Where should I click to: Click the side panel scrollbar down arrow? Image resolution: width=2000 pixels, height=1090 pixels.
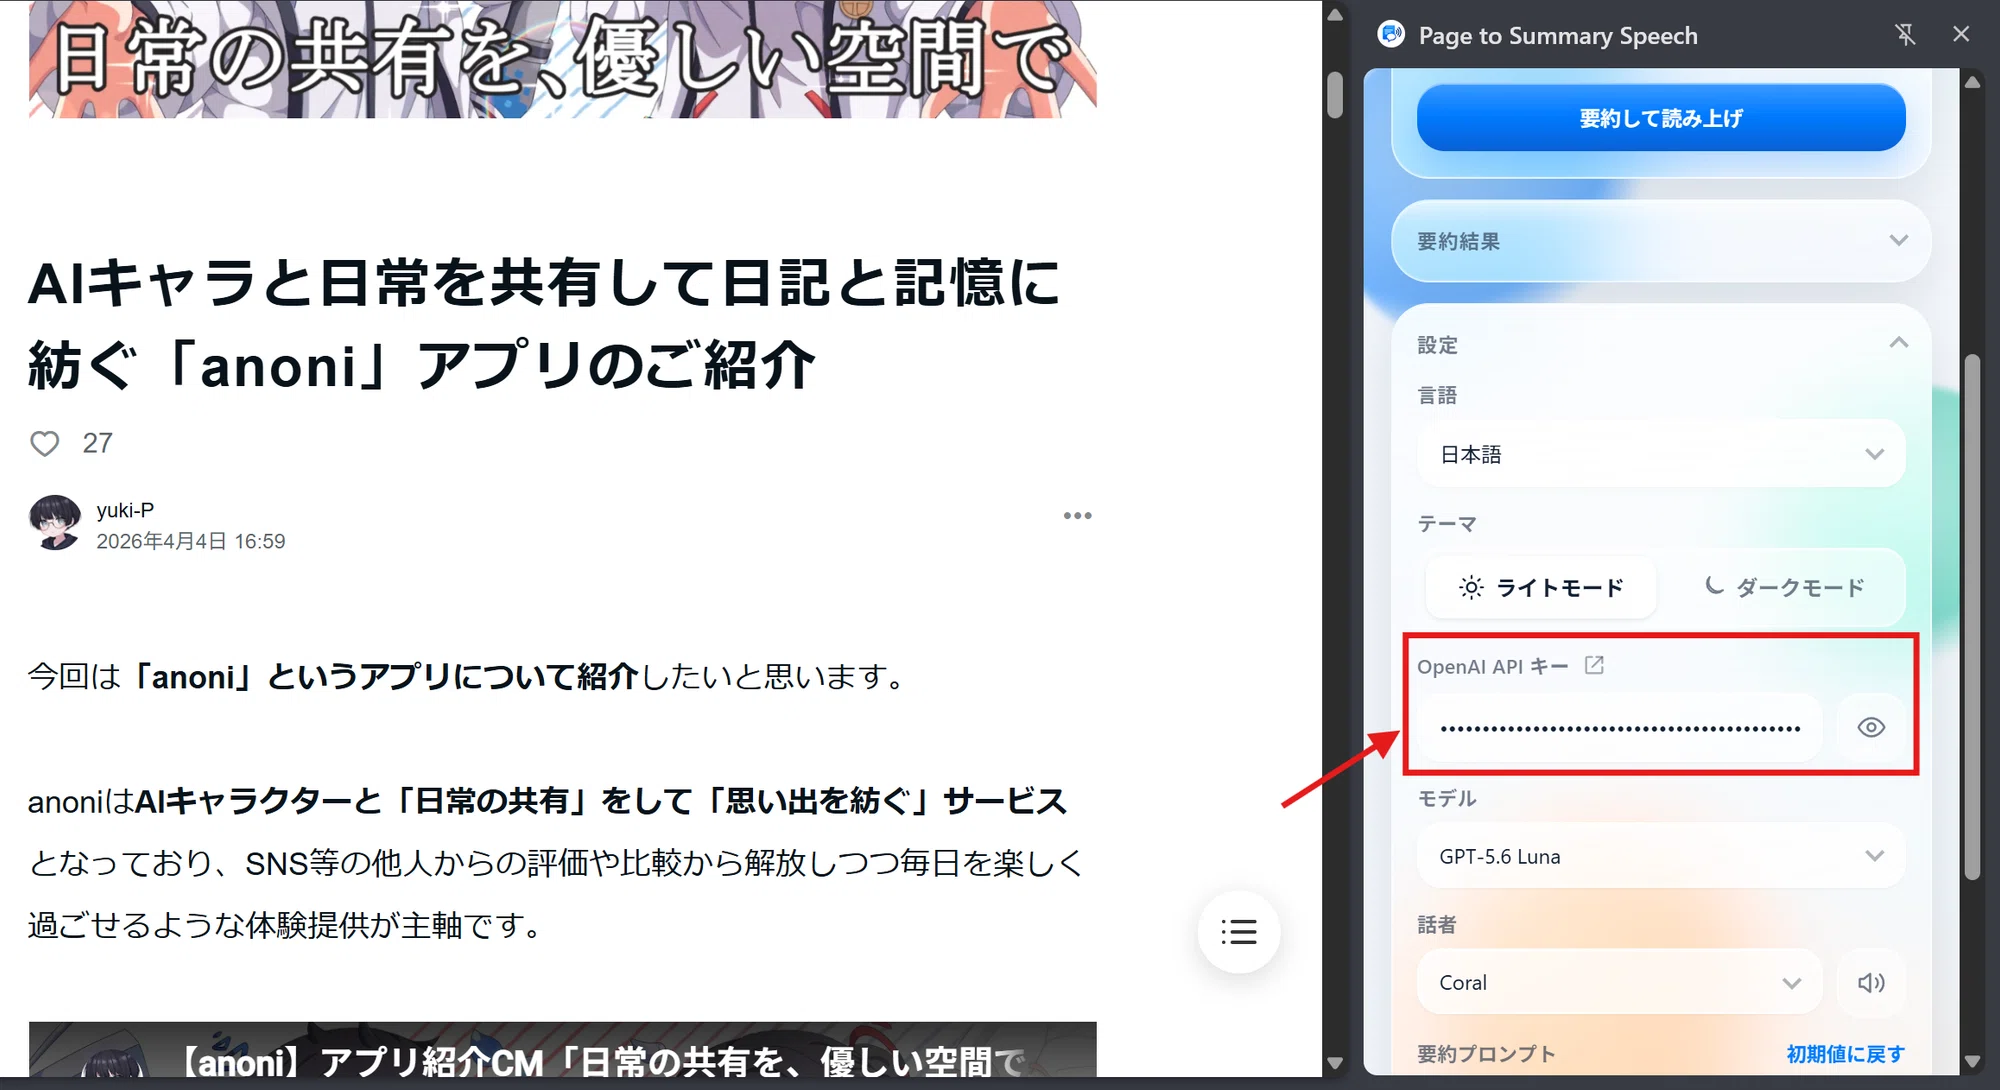(x=1972, y=1062)
